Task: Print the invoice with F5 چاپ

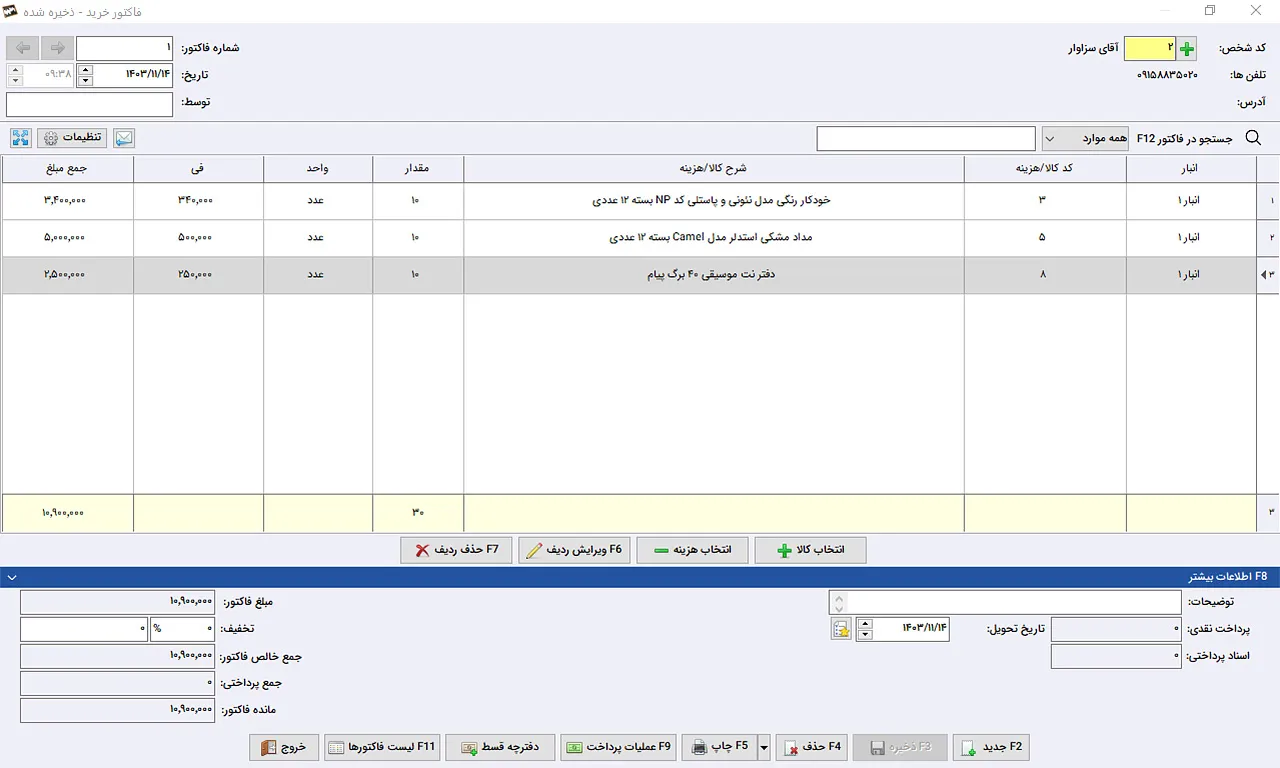Action: pyautogui.click(x=719, y=747)
